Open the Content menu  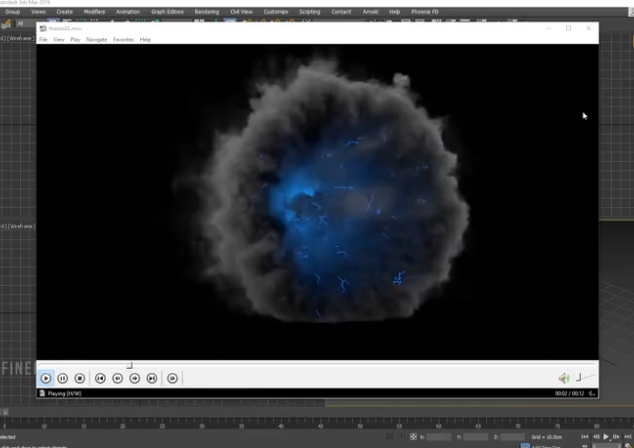pyautogui.click(x=341, y=12)
